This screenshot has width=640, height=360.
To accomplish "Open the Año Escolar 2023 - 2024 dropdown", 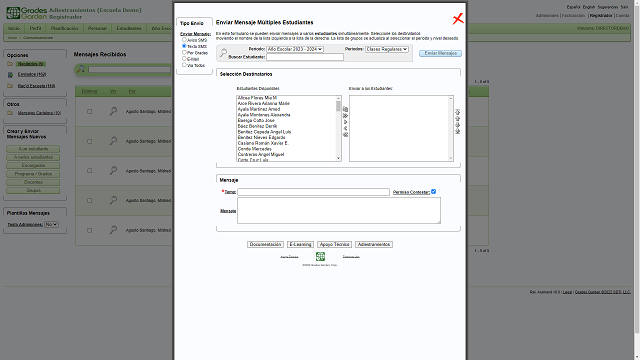I will click(295, 49).
